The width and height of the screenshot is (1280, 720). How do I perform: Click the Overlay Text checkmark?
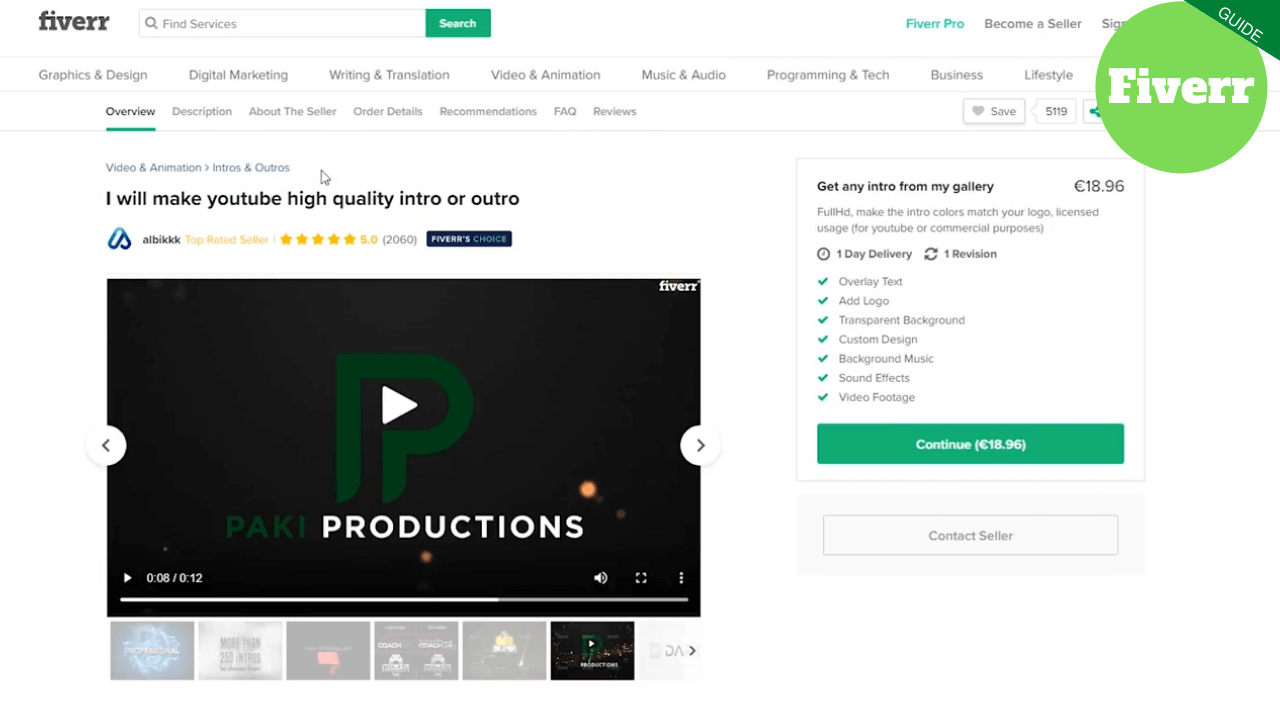click(x=823, y=282)
